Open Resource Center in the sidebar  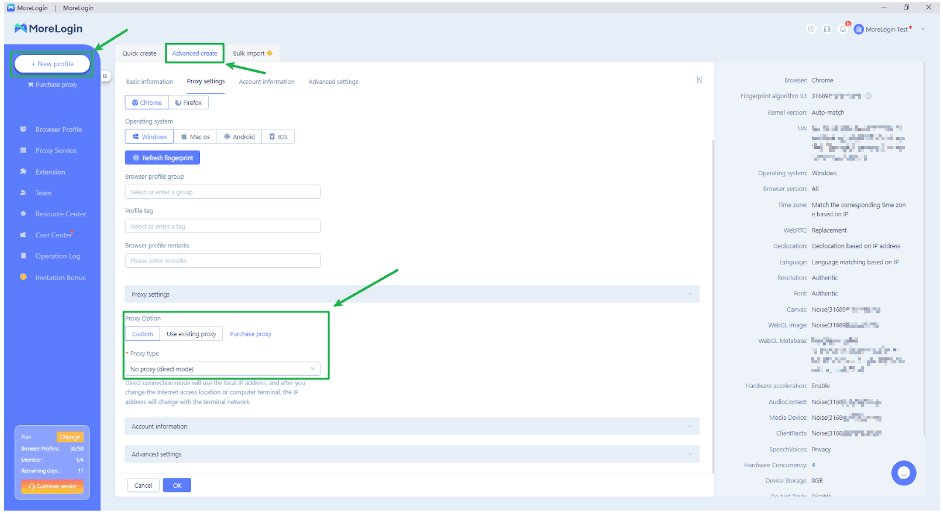60,214
